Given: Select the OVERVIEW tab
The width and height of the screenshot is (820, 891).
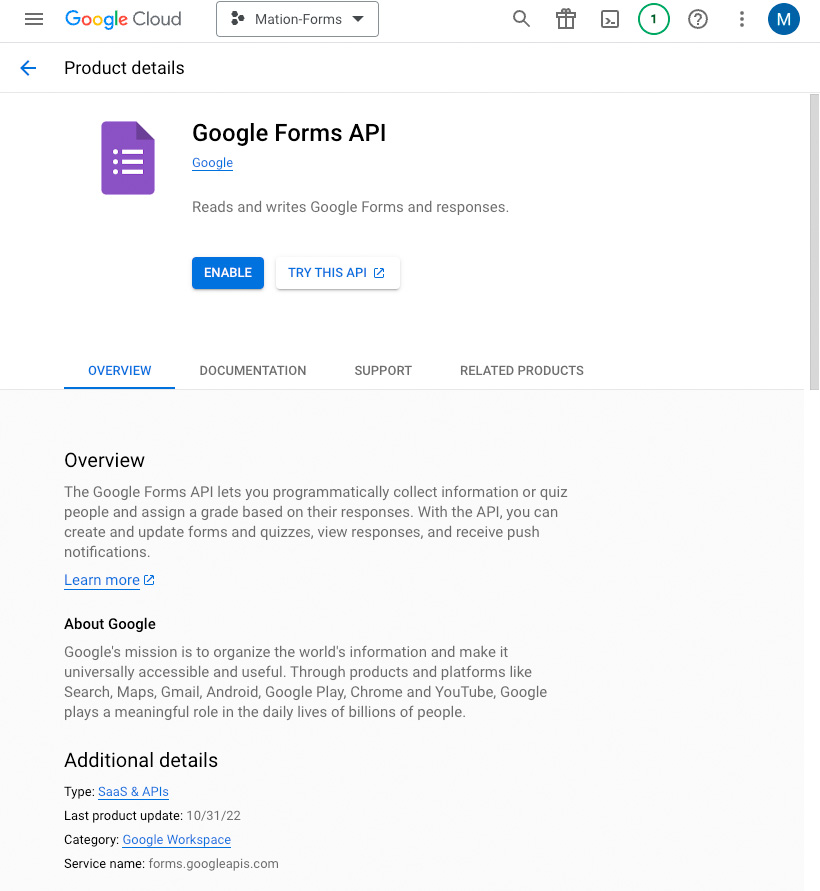Looking at the screenshot, I should pyautogui.click(x=119, y=370).
